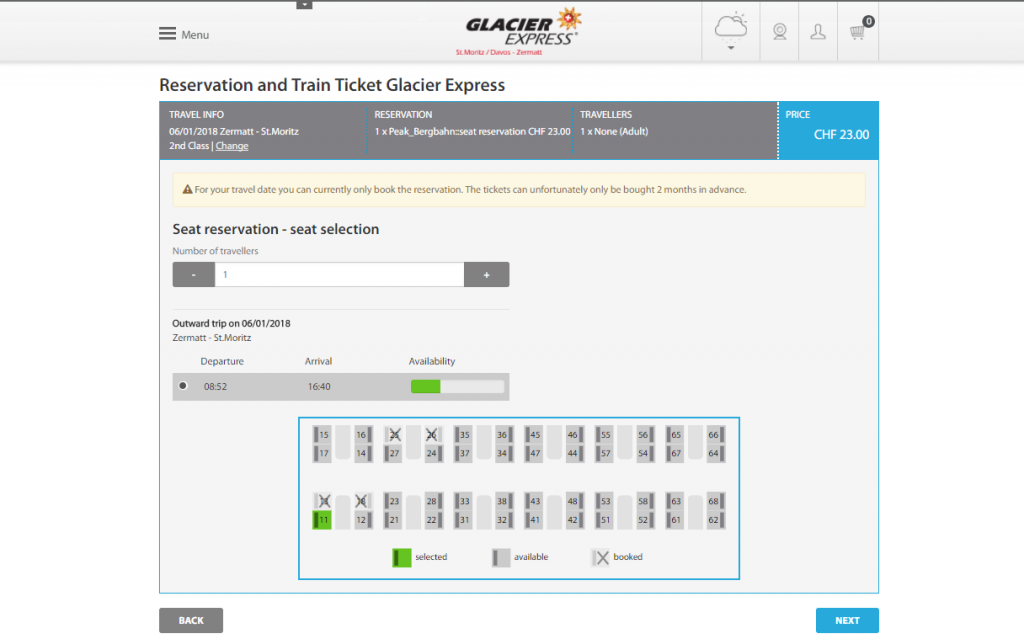Select seat 47
1024x639 pixels.
534,453
